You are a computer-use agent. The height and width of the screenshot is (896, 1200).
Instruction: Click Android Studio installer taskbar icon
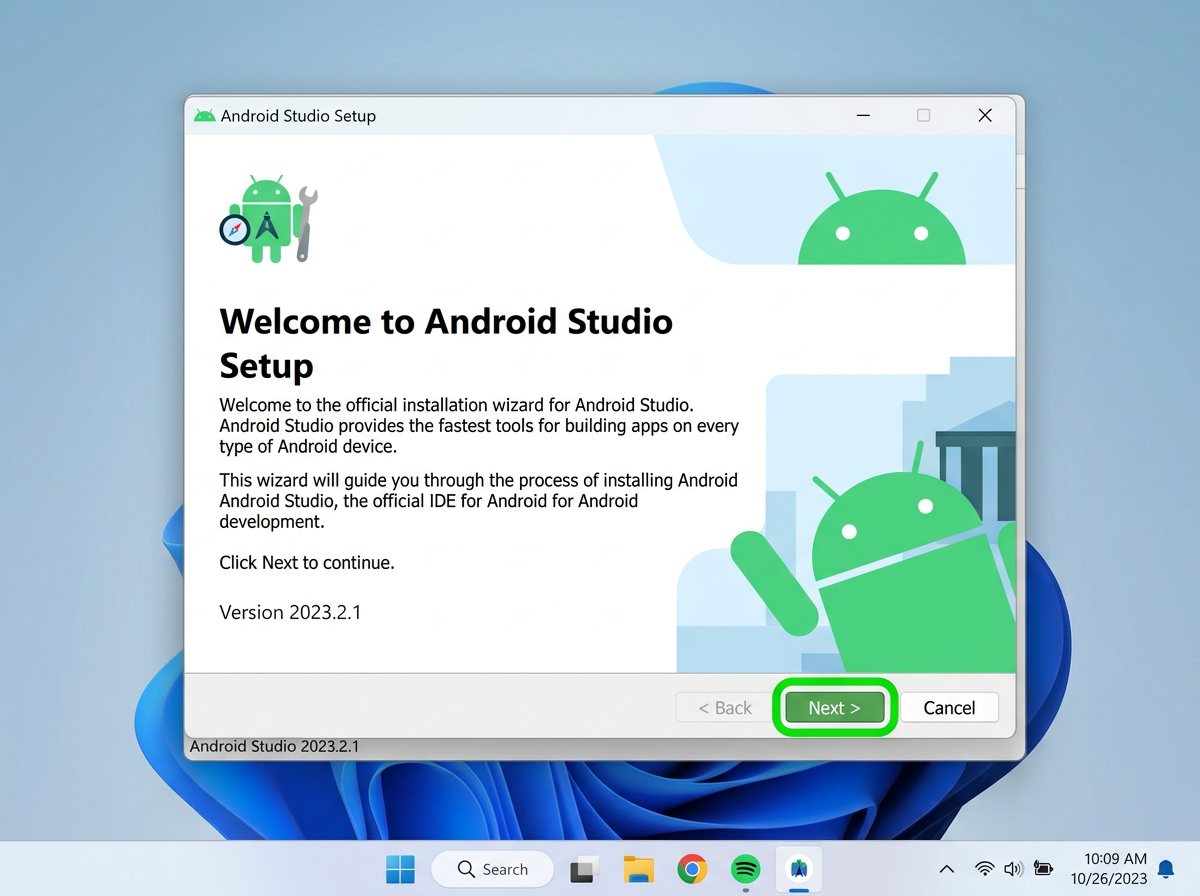(x=799, y=869)
